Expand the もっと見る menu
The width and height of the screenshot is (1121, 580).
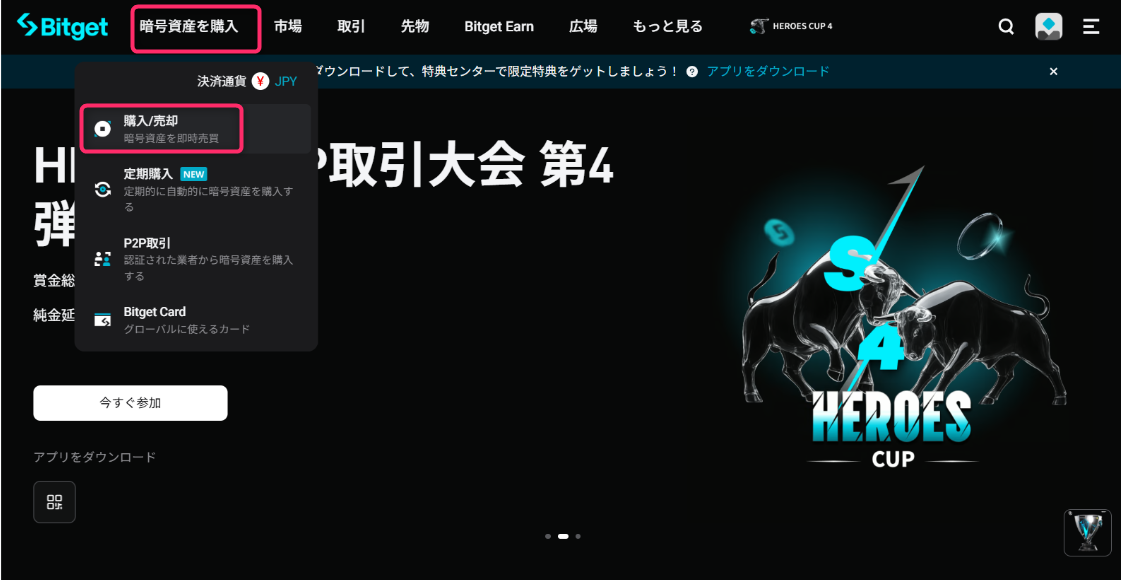point(667,27)
